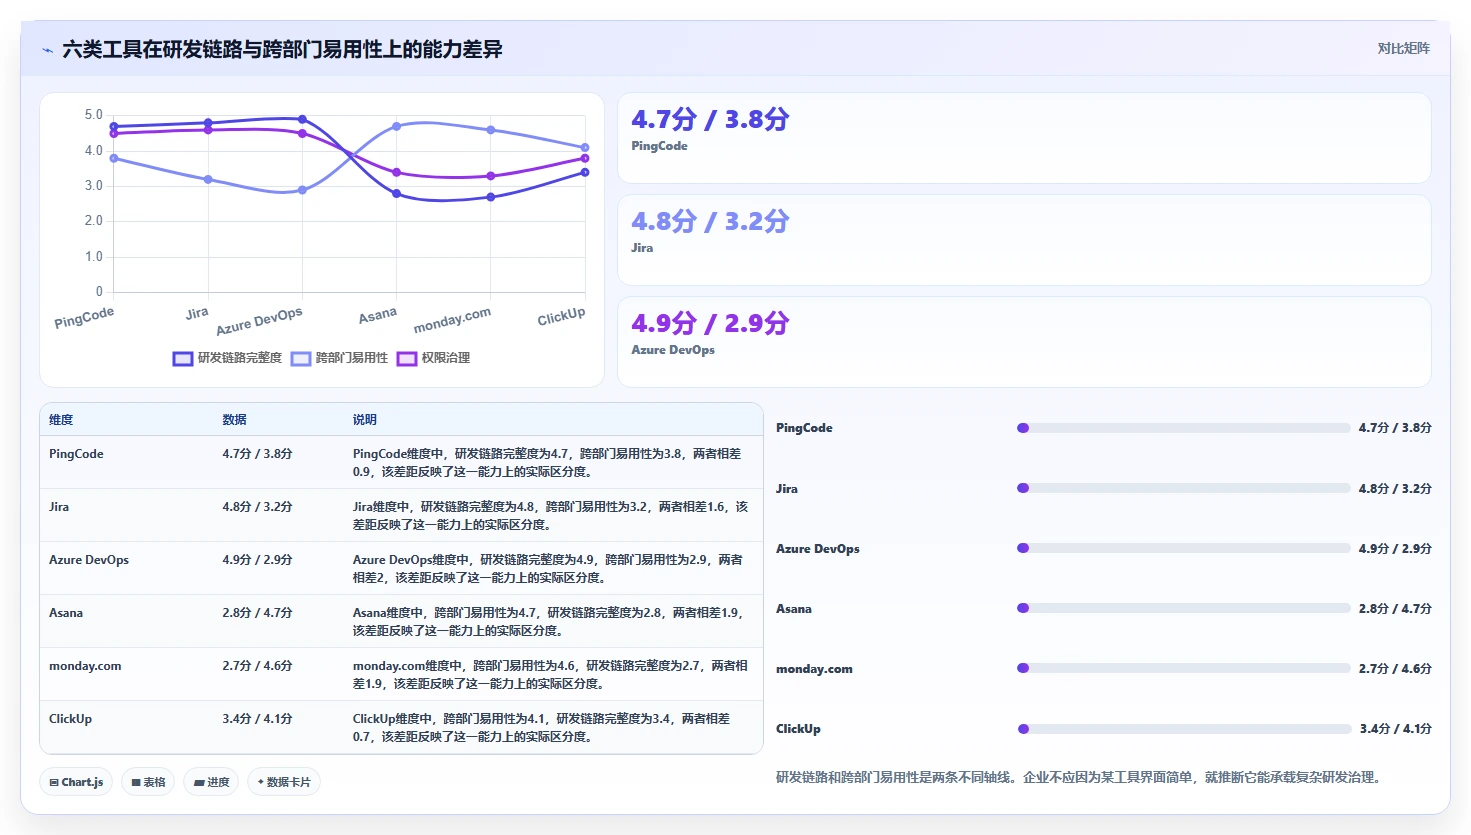Click the 表格 chip at the bottom
This screenshot has height=835, width=1471.
click(149, 782)
